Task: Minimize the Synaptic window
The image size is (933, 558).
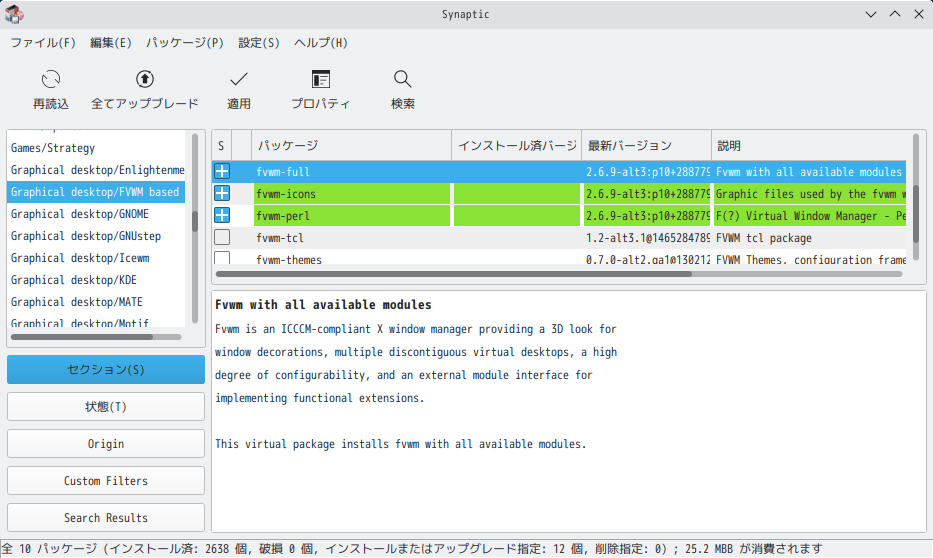Action: [x=871, y=14]
